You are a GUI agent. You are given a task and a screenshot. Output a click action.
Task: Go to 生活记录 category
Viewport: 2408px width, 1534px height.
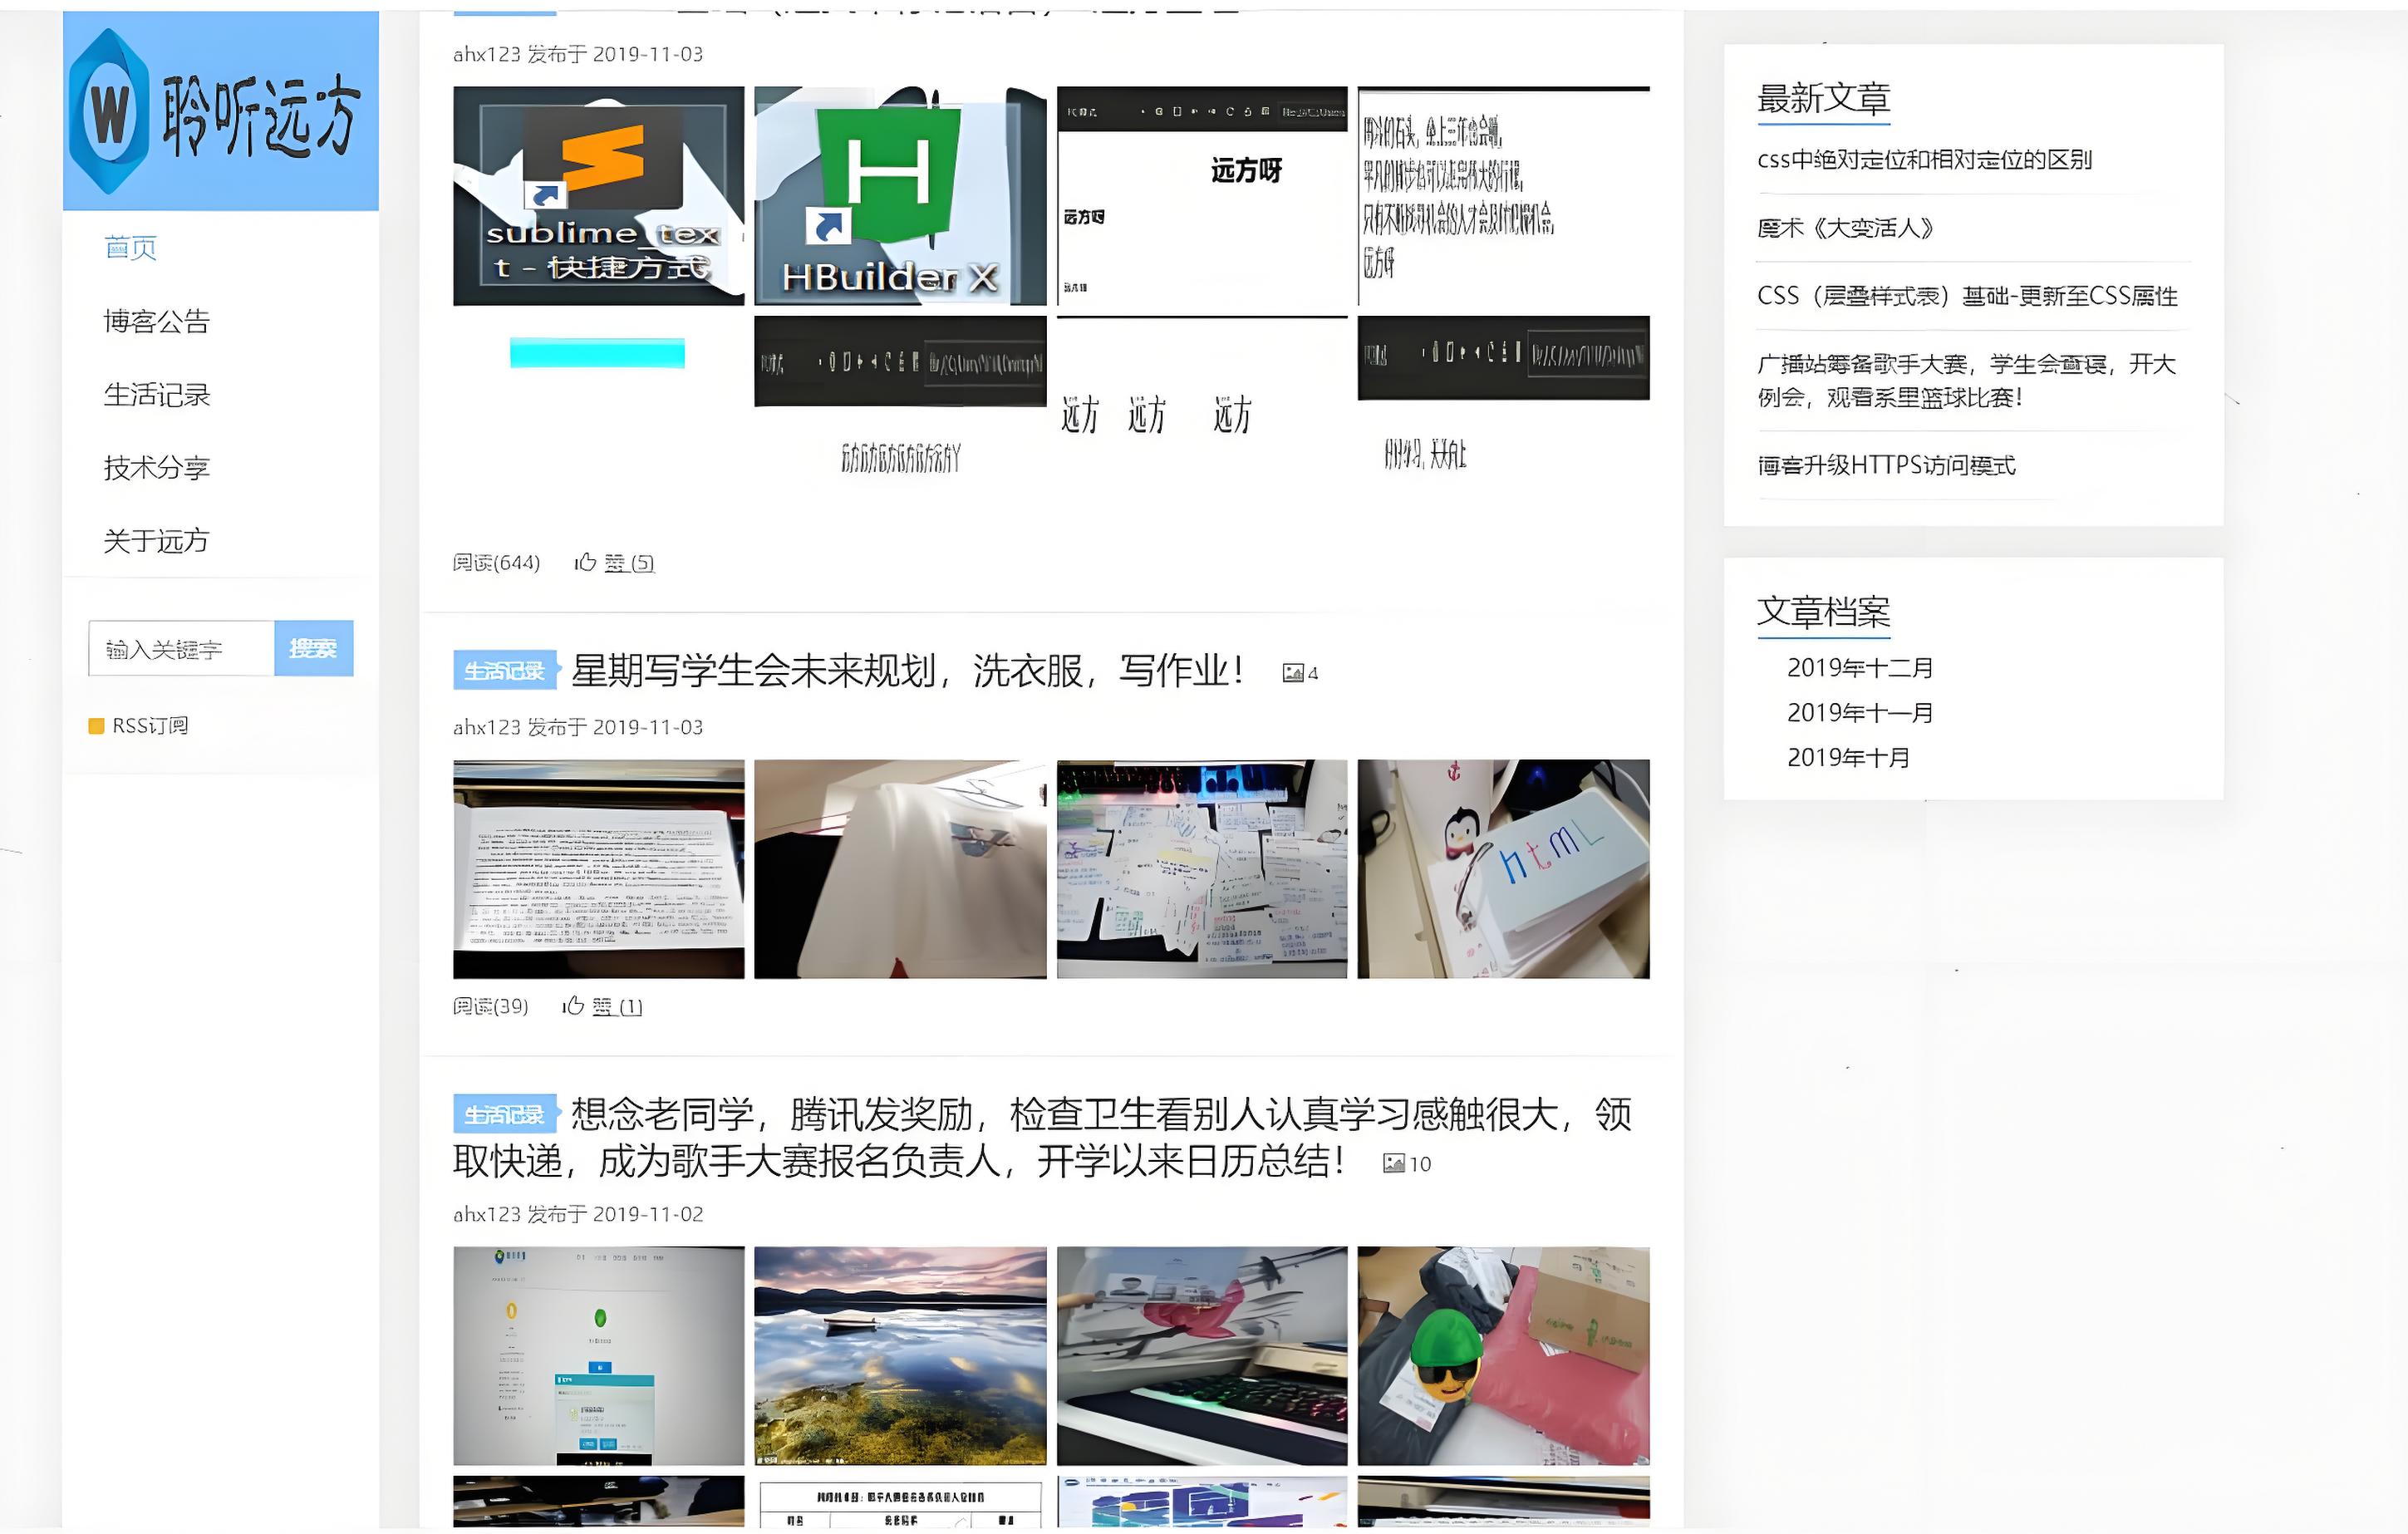157,394
